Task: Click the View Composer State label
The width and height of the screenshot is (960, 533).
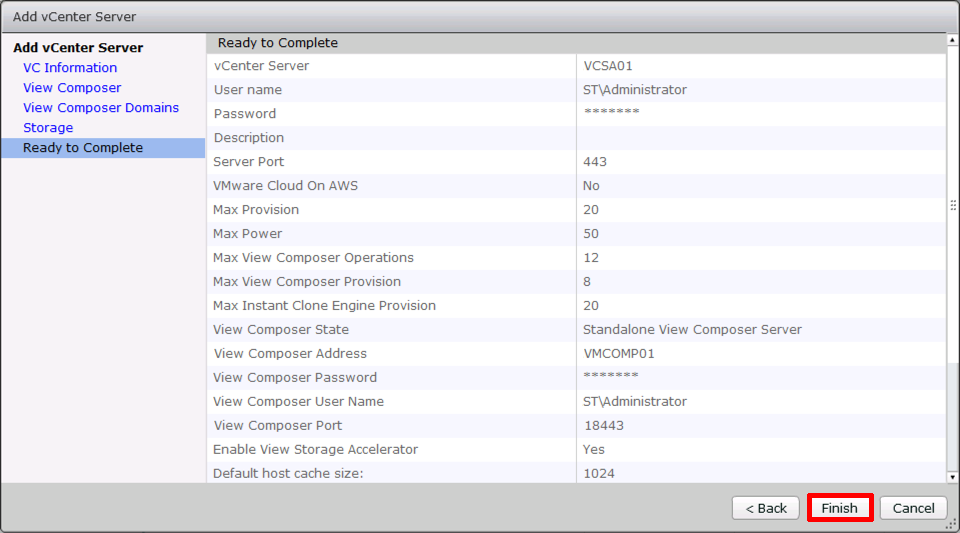Action: [281, 329]
